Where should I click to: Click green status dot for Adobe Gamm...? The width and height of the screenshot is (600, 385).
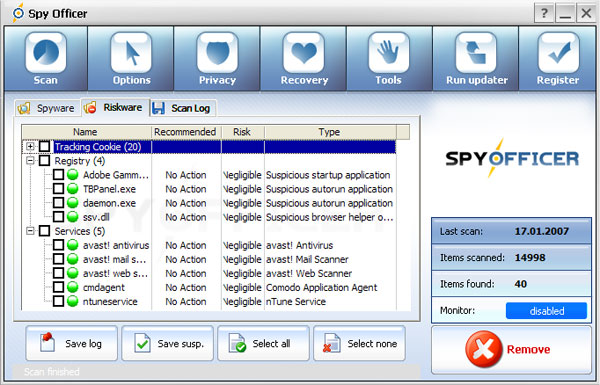[x=72, y=175]
